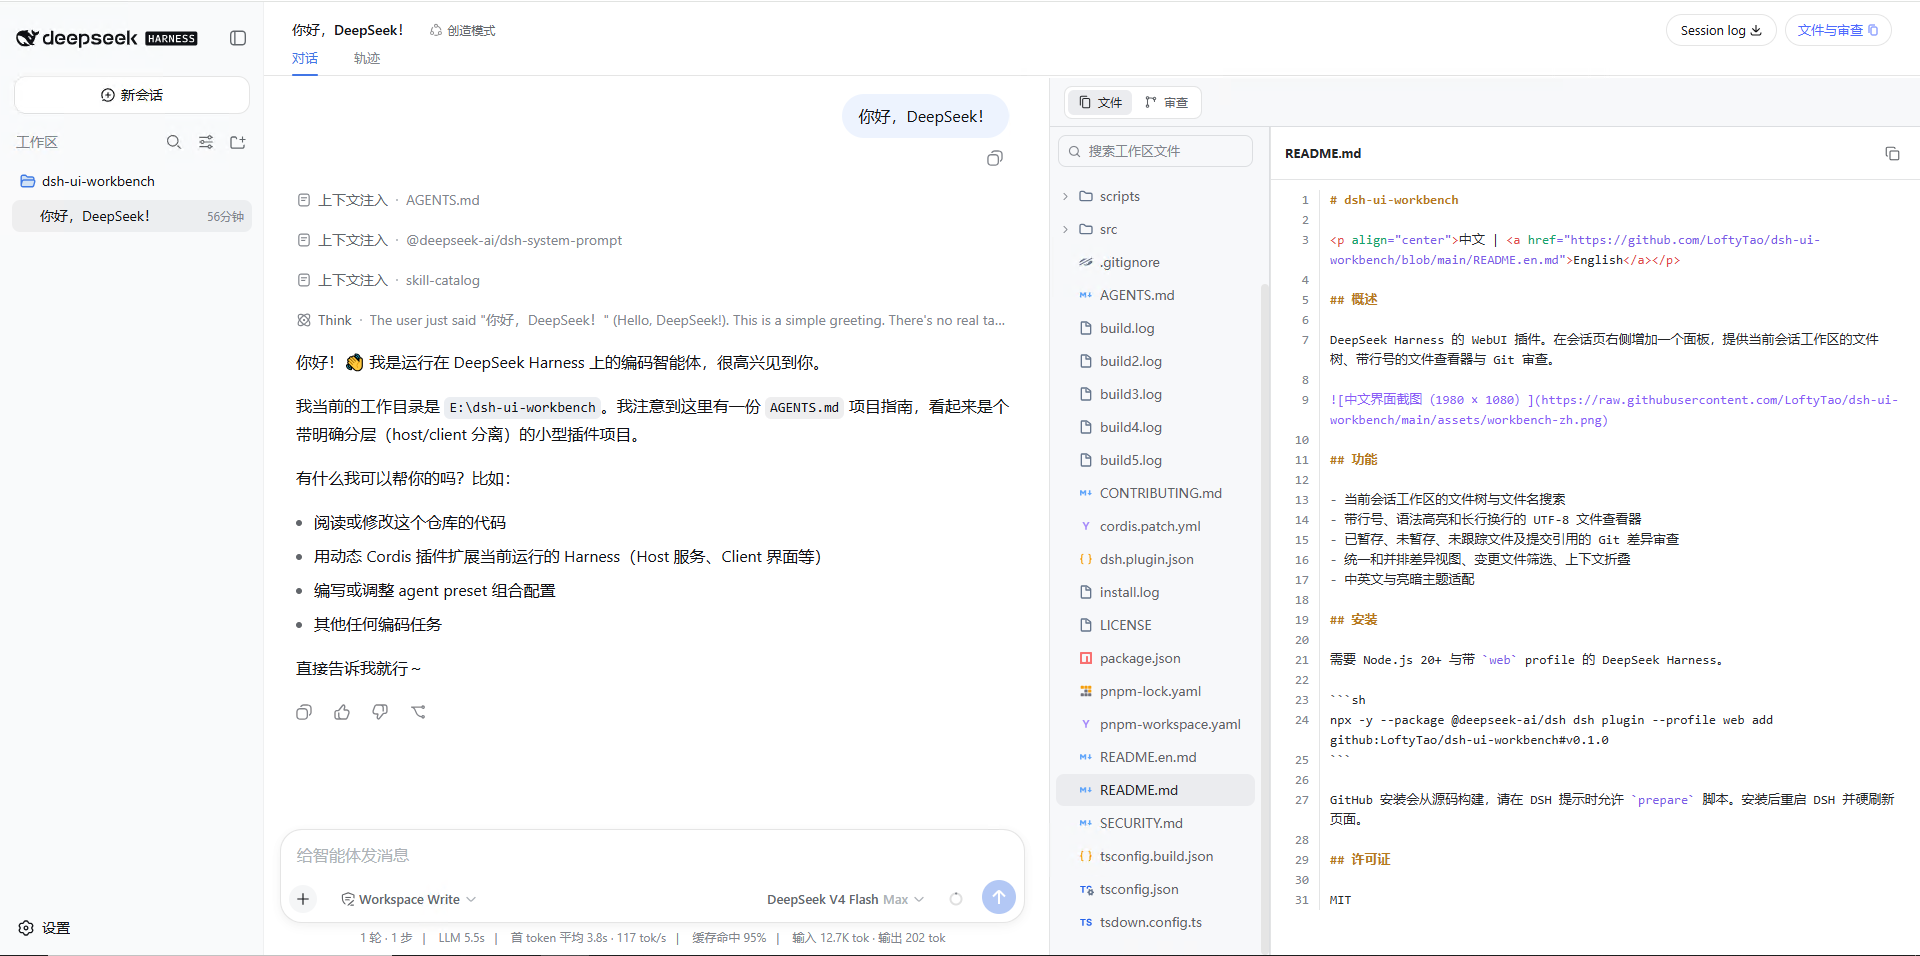Add an attachment with plus button

tap(303, 899)
